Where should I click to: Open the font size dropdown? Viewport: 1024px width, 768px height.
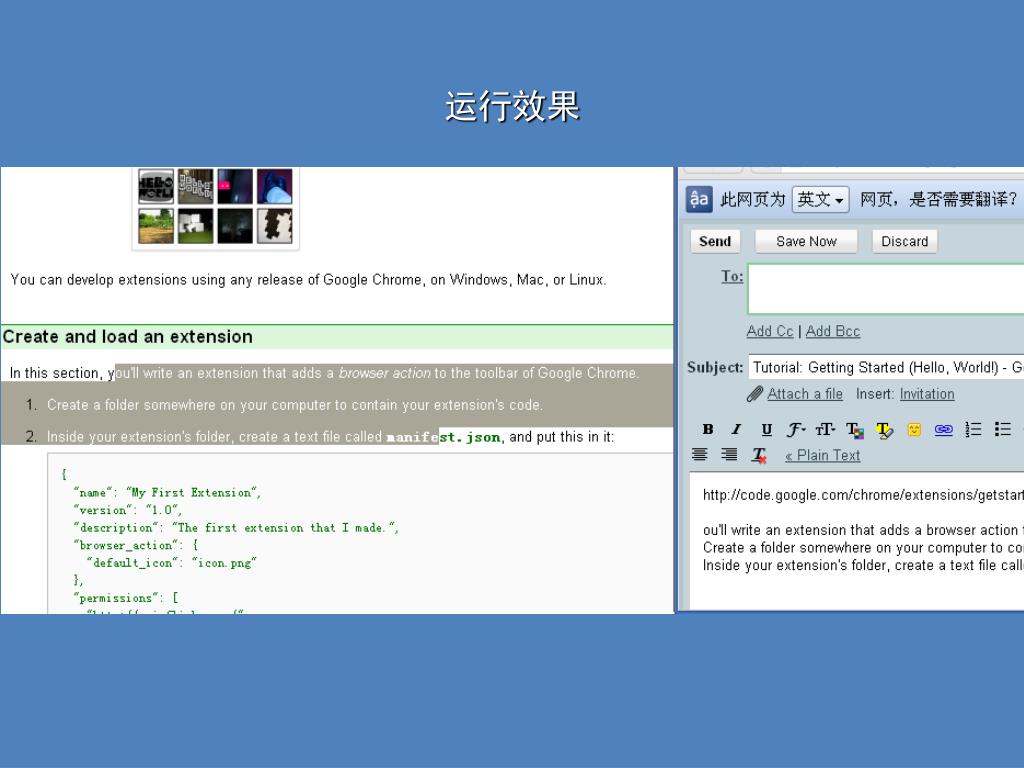(825, 429)
